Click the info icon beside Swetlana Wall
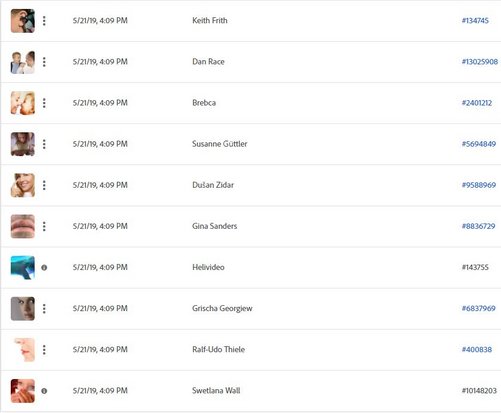501x413 pixels. (44, 391)
